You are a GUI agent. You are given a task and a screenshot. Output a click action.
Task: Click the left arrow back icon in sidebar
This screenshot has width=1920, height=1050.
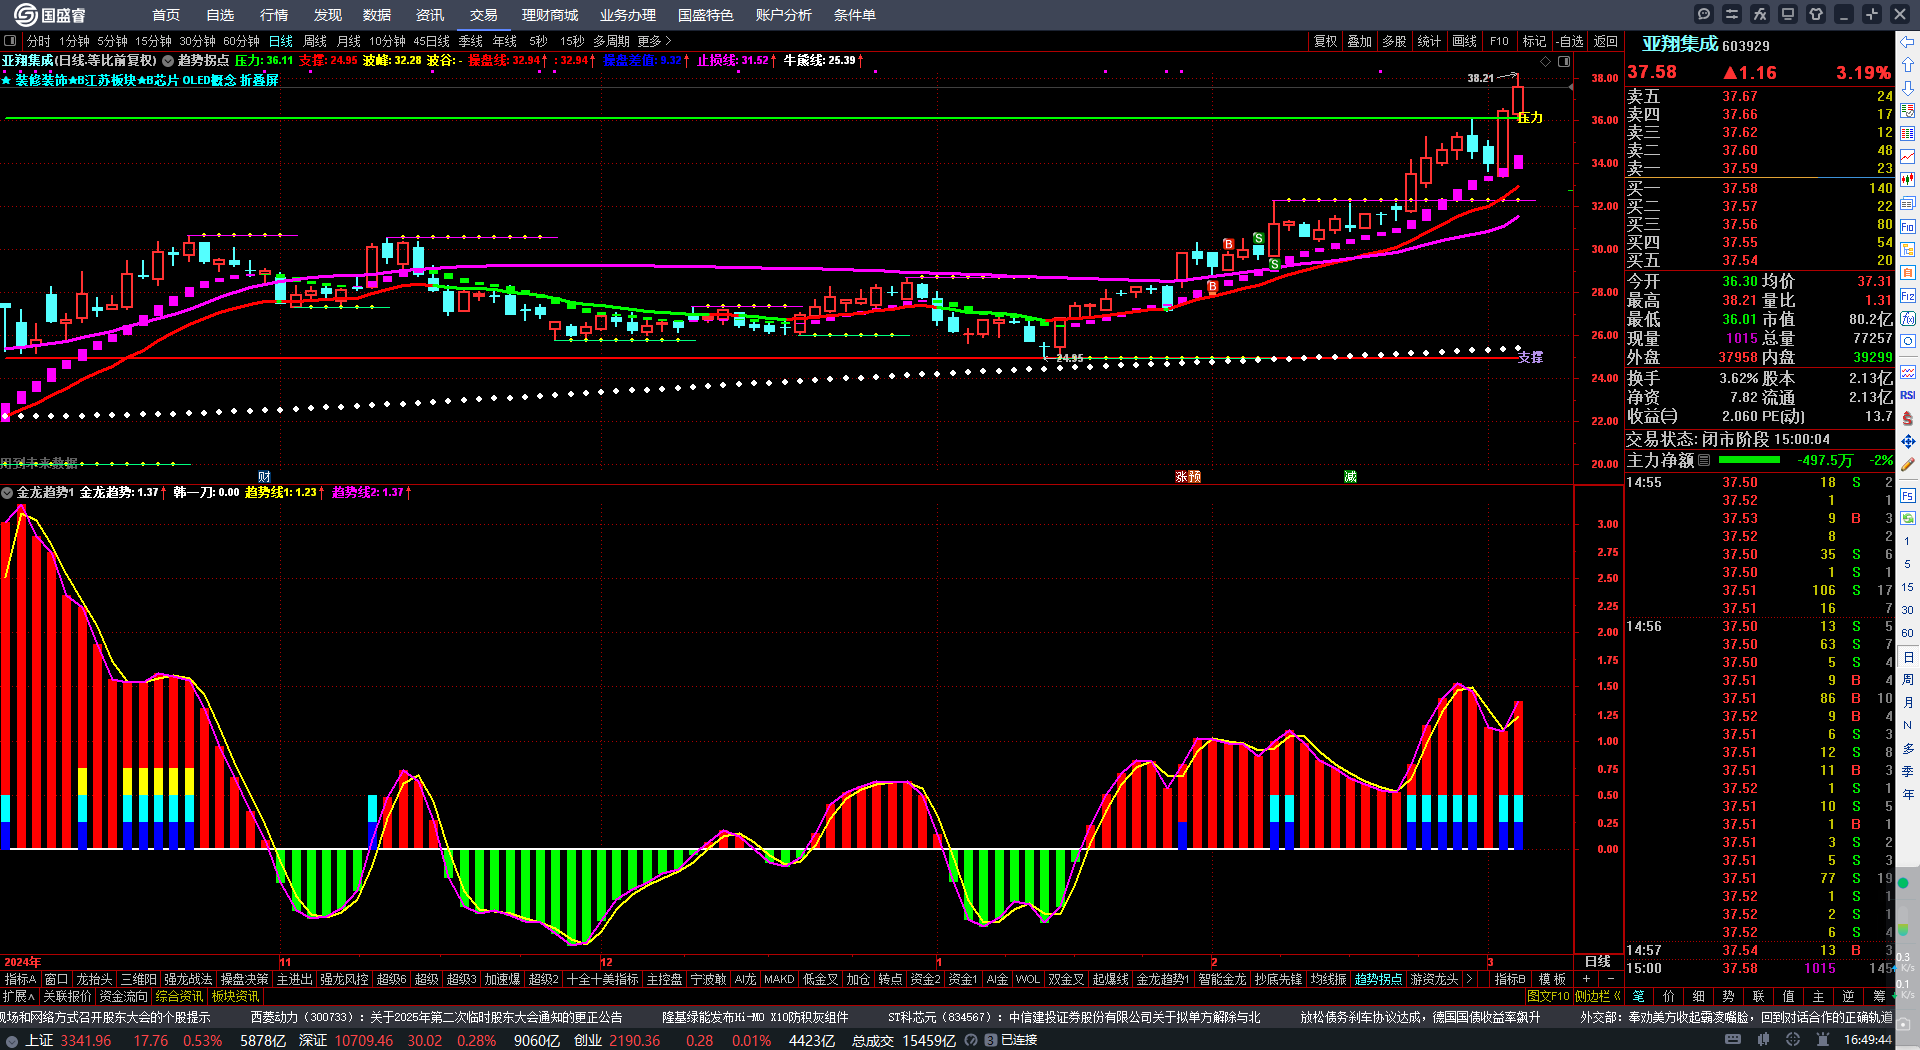click(1908, 42)
